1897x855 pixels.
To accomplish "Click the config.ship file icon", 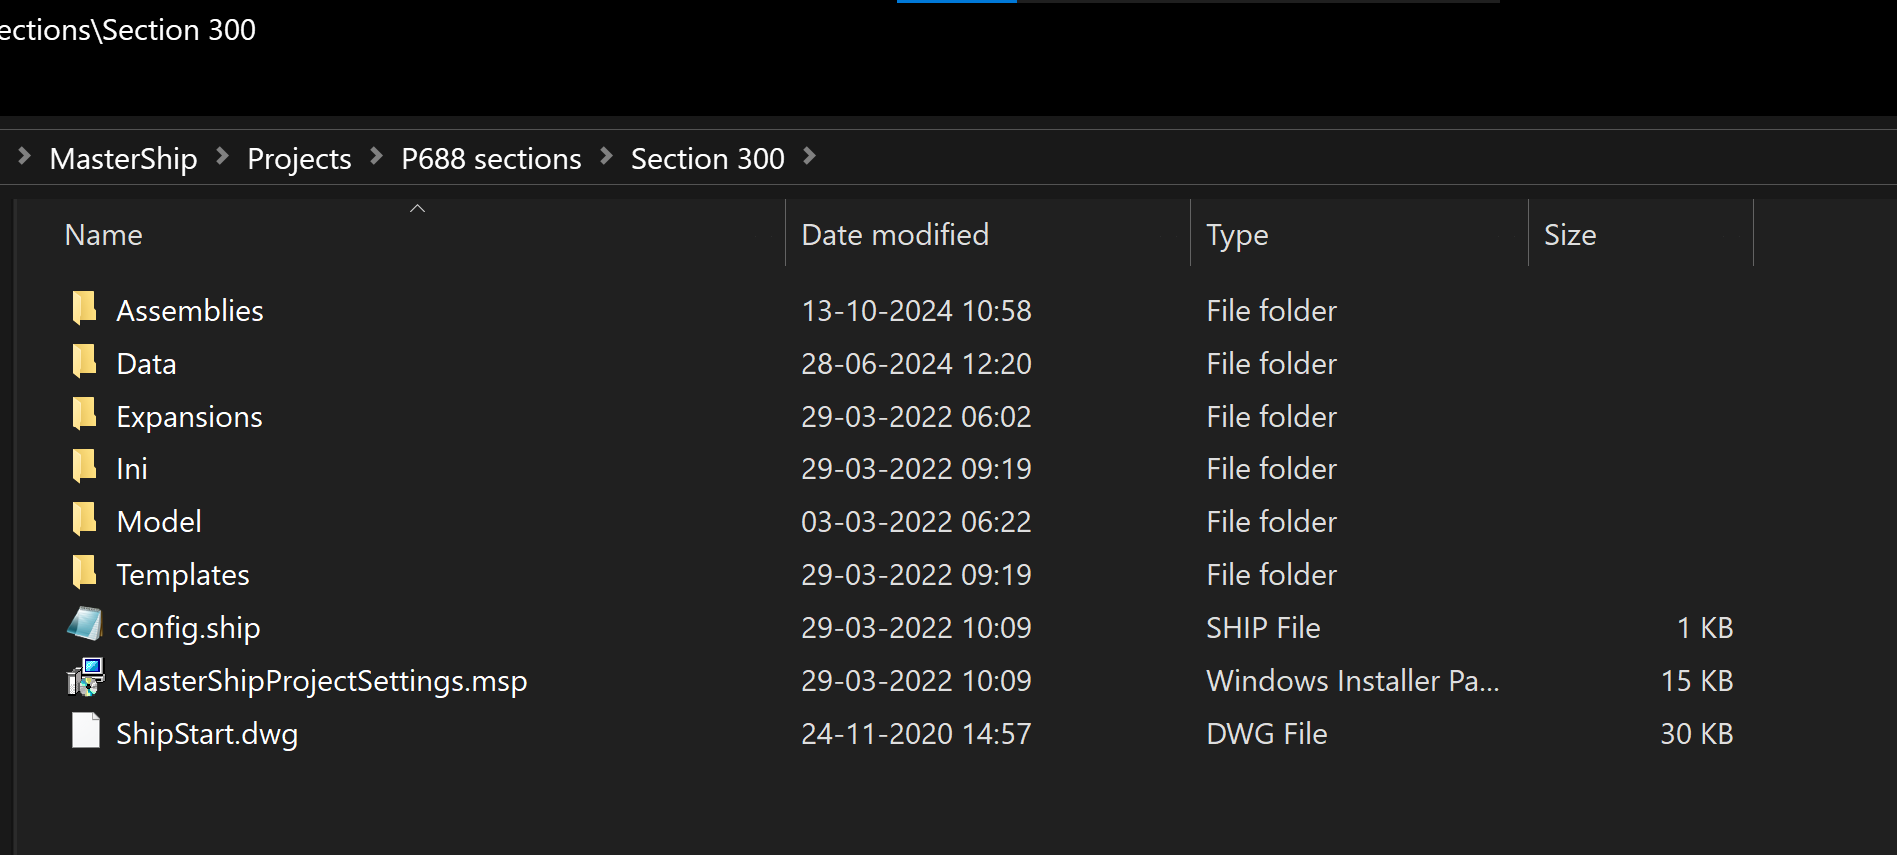I will pyautogui.click(x=85, y=626).
